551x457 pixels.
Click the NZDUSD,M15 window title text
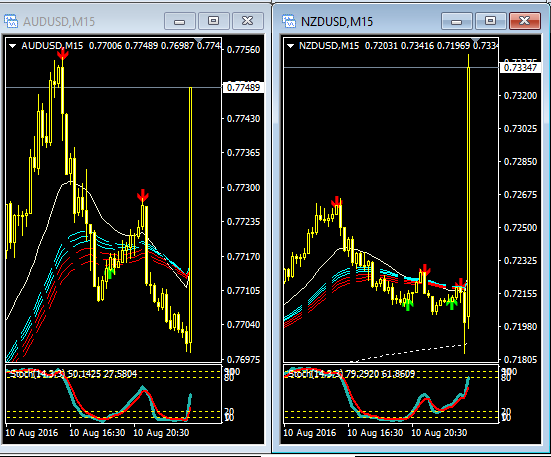pyautogui.click(x=337, y=22)
